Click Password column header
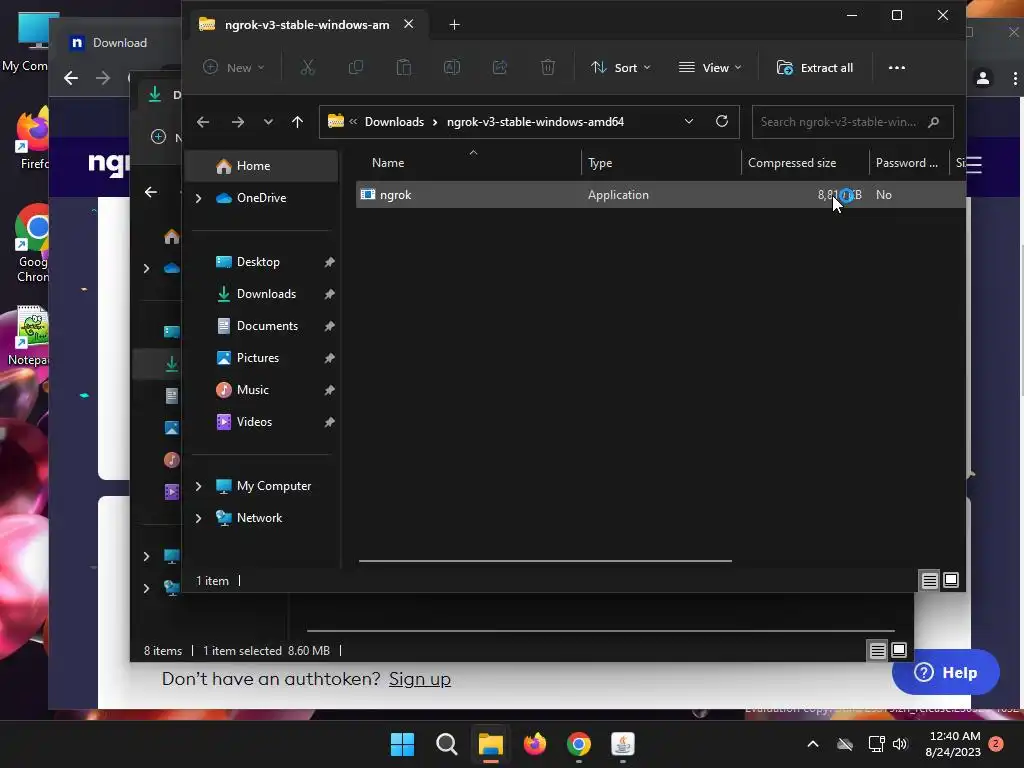The width and height of the screenshot is (1024, 768). 906,163
